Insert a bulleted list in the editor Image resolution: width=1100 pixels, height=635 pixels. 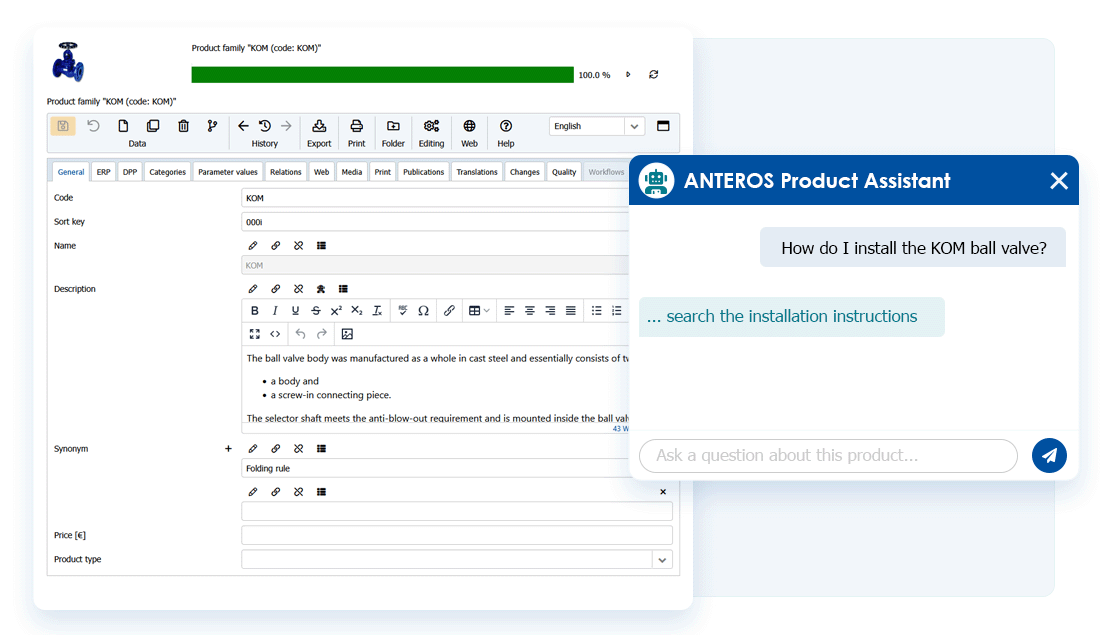[x=596, y=311]
